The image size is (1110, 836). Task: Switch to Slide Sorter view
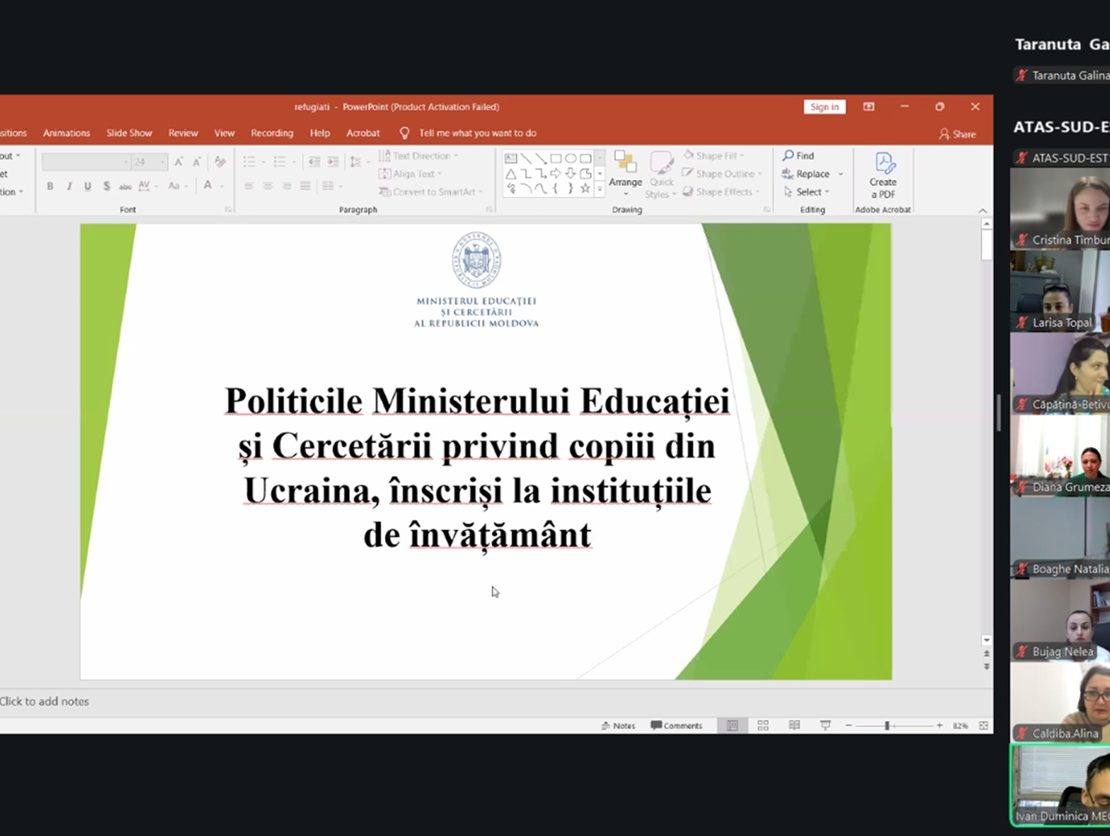pos(763,726)
